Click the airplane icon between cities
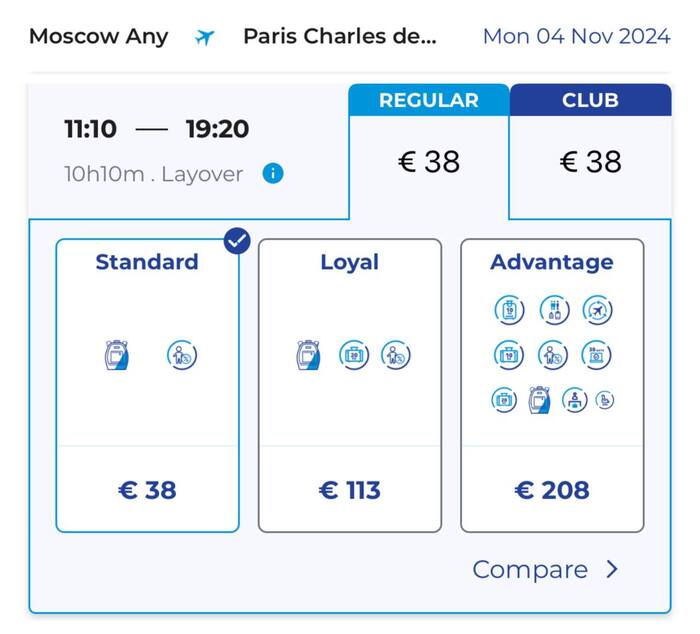Viewport: 700px width, 634px height. (x=206, y=37)
